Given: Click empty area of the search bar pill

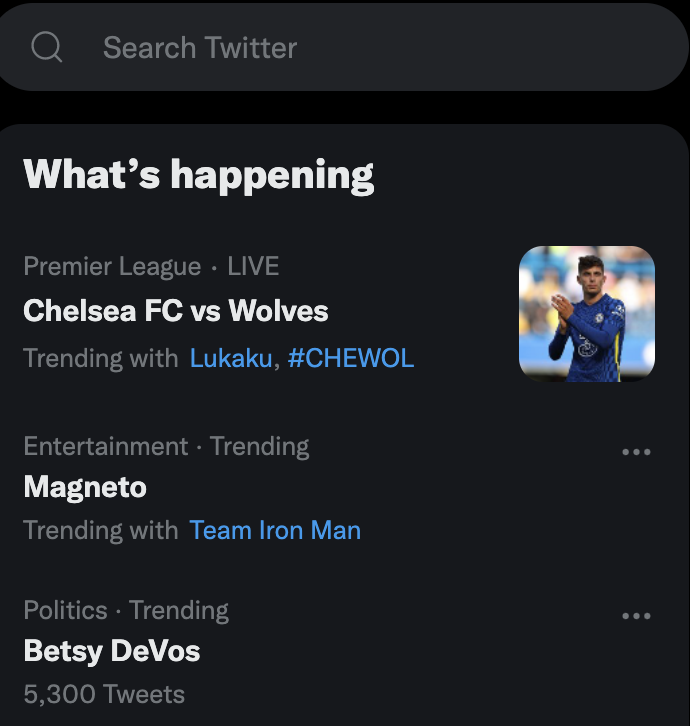Looking at the screenshot, I should tap(486, 47).
